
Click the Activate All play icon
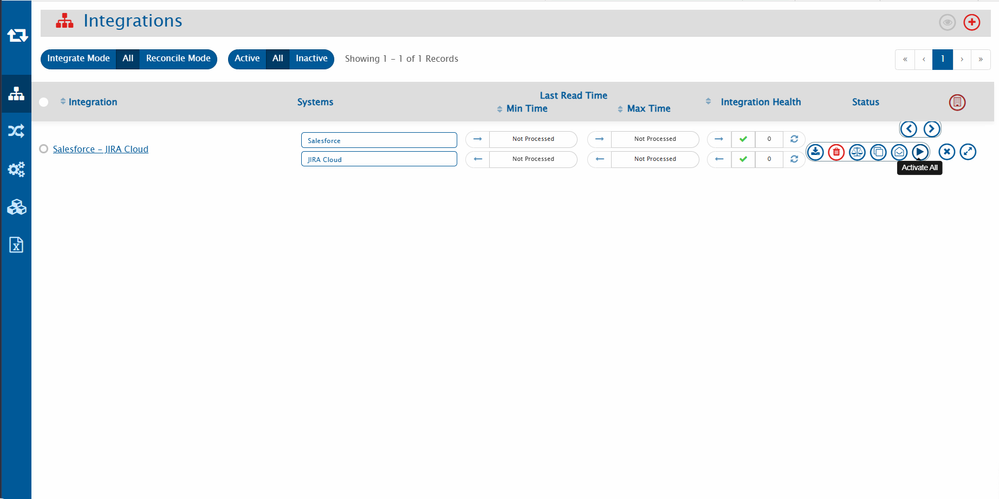click(x=919, y=152)
